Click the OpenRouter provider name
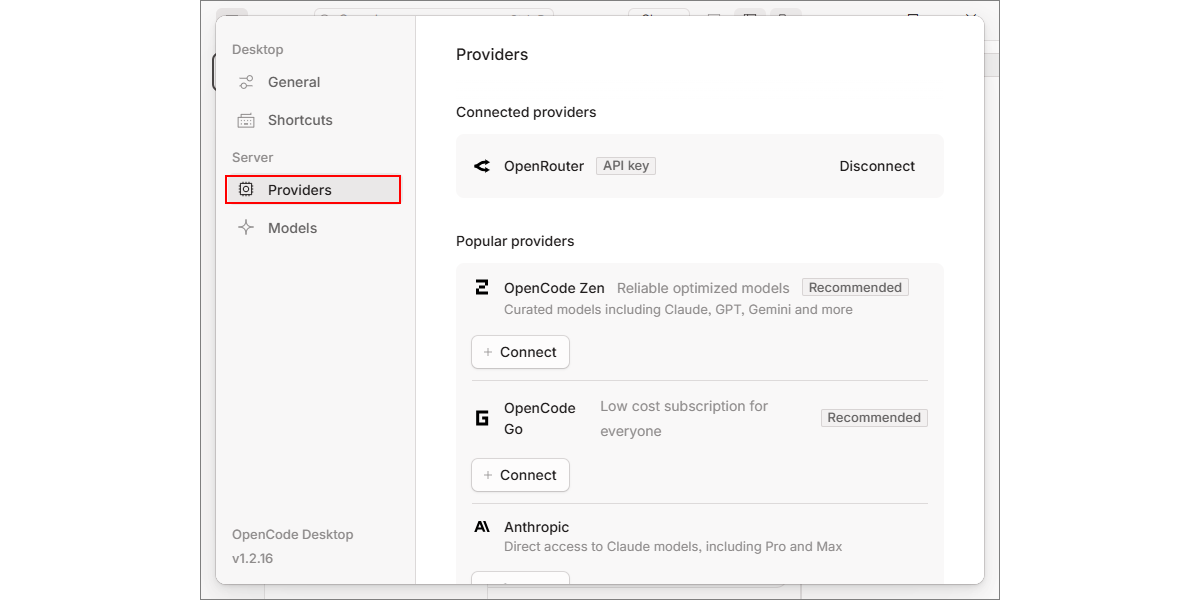Viewport: 1200px width, 600px height. tap(544, 166)
